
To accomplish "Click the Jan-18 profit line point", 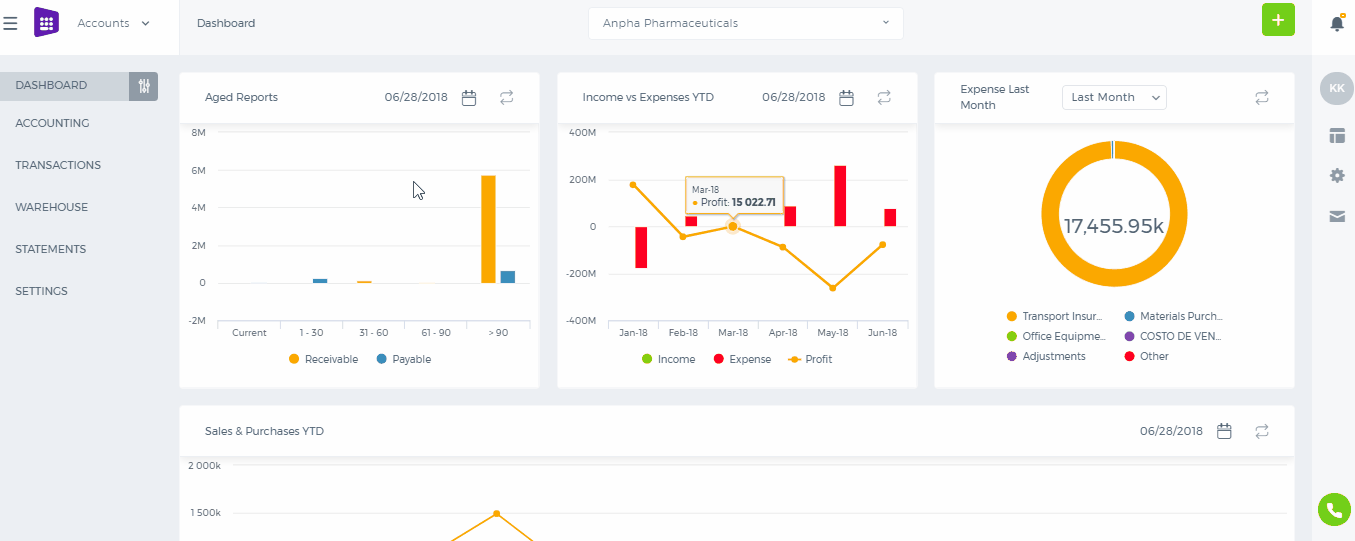I will (x=633, y=185).
